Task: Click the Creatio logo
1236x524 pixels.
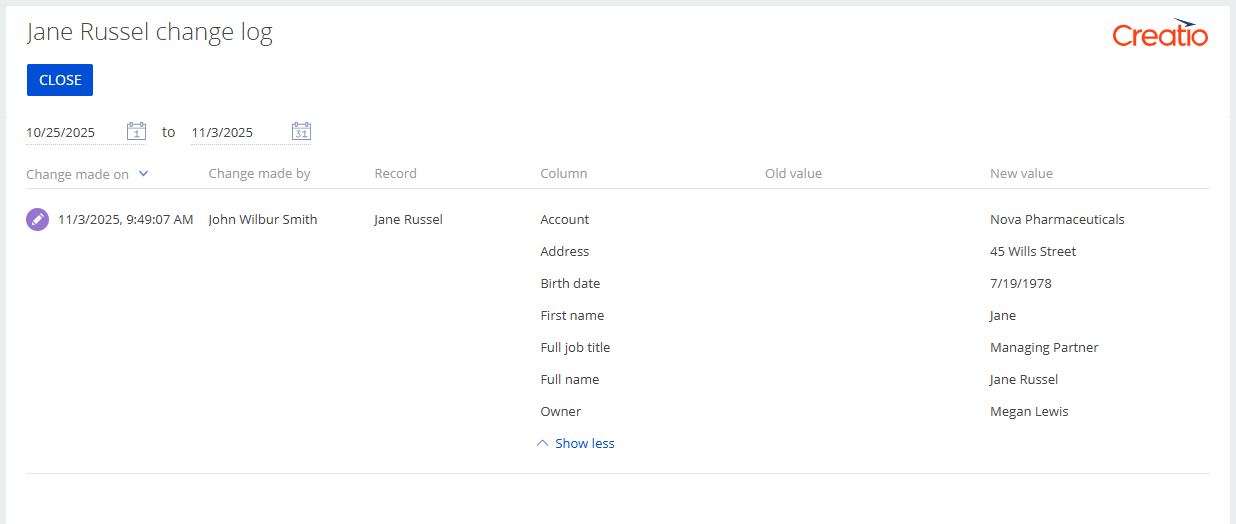Action: point(1160,34)
